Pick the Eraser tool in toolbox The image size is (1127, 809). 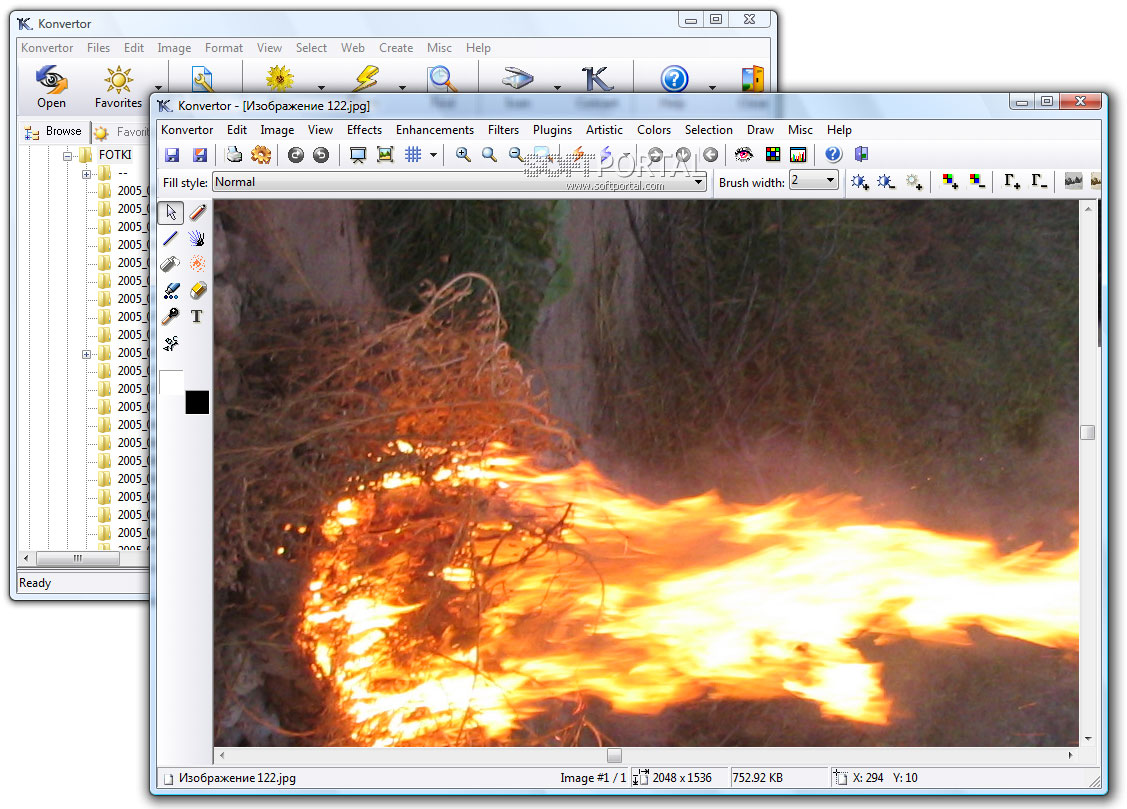[197, 290]
